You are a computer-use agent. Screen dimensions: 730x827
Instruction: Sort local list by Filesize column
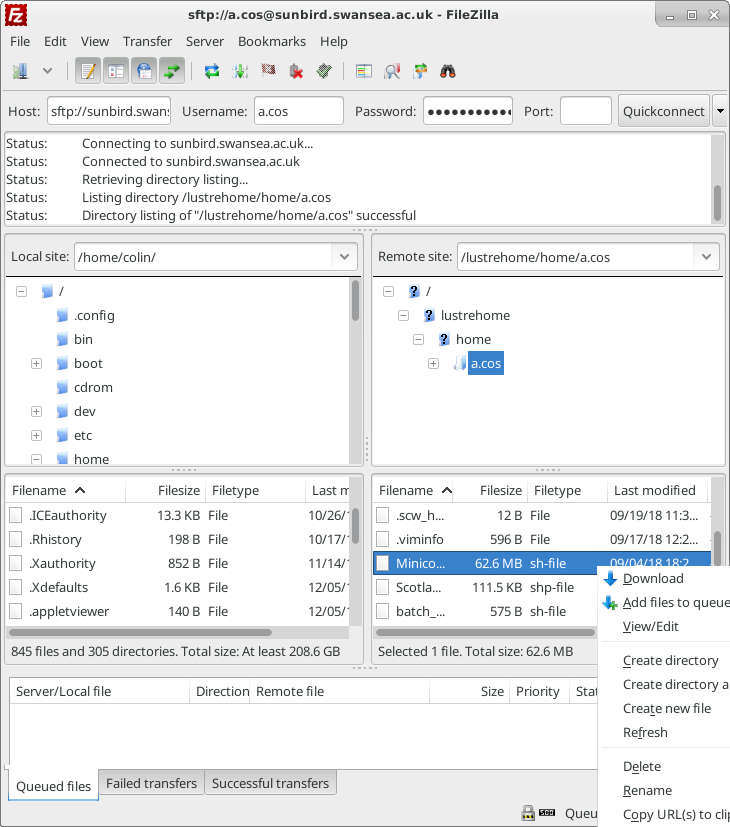click(166, 491)
